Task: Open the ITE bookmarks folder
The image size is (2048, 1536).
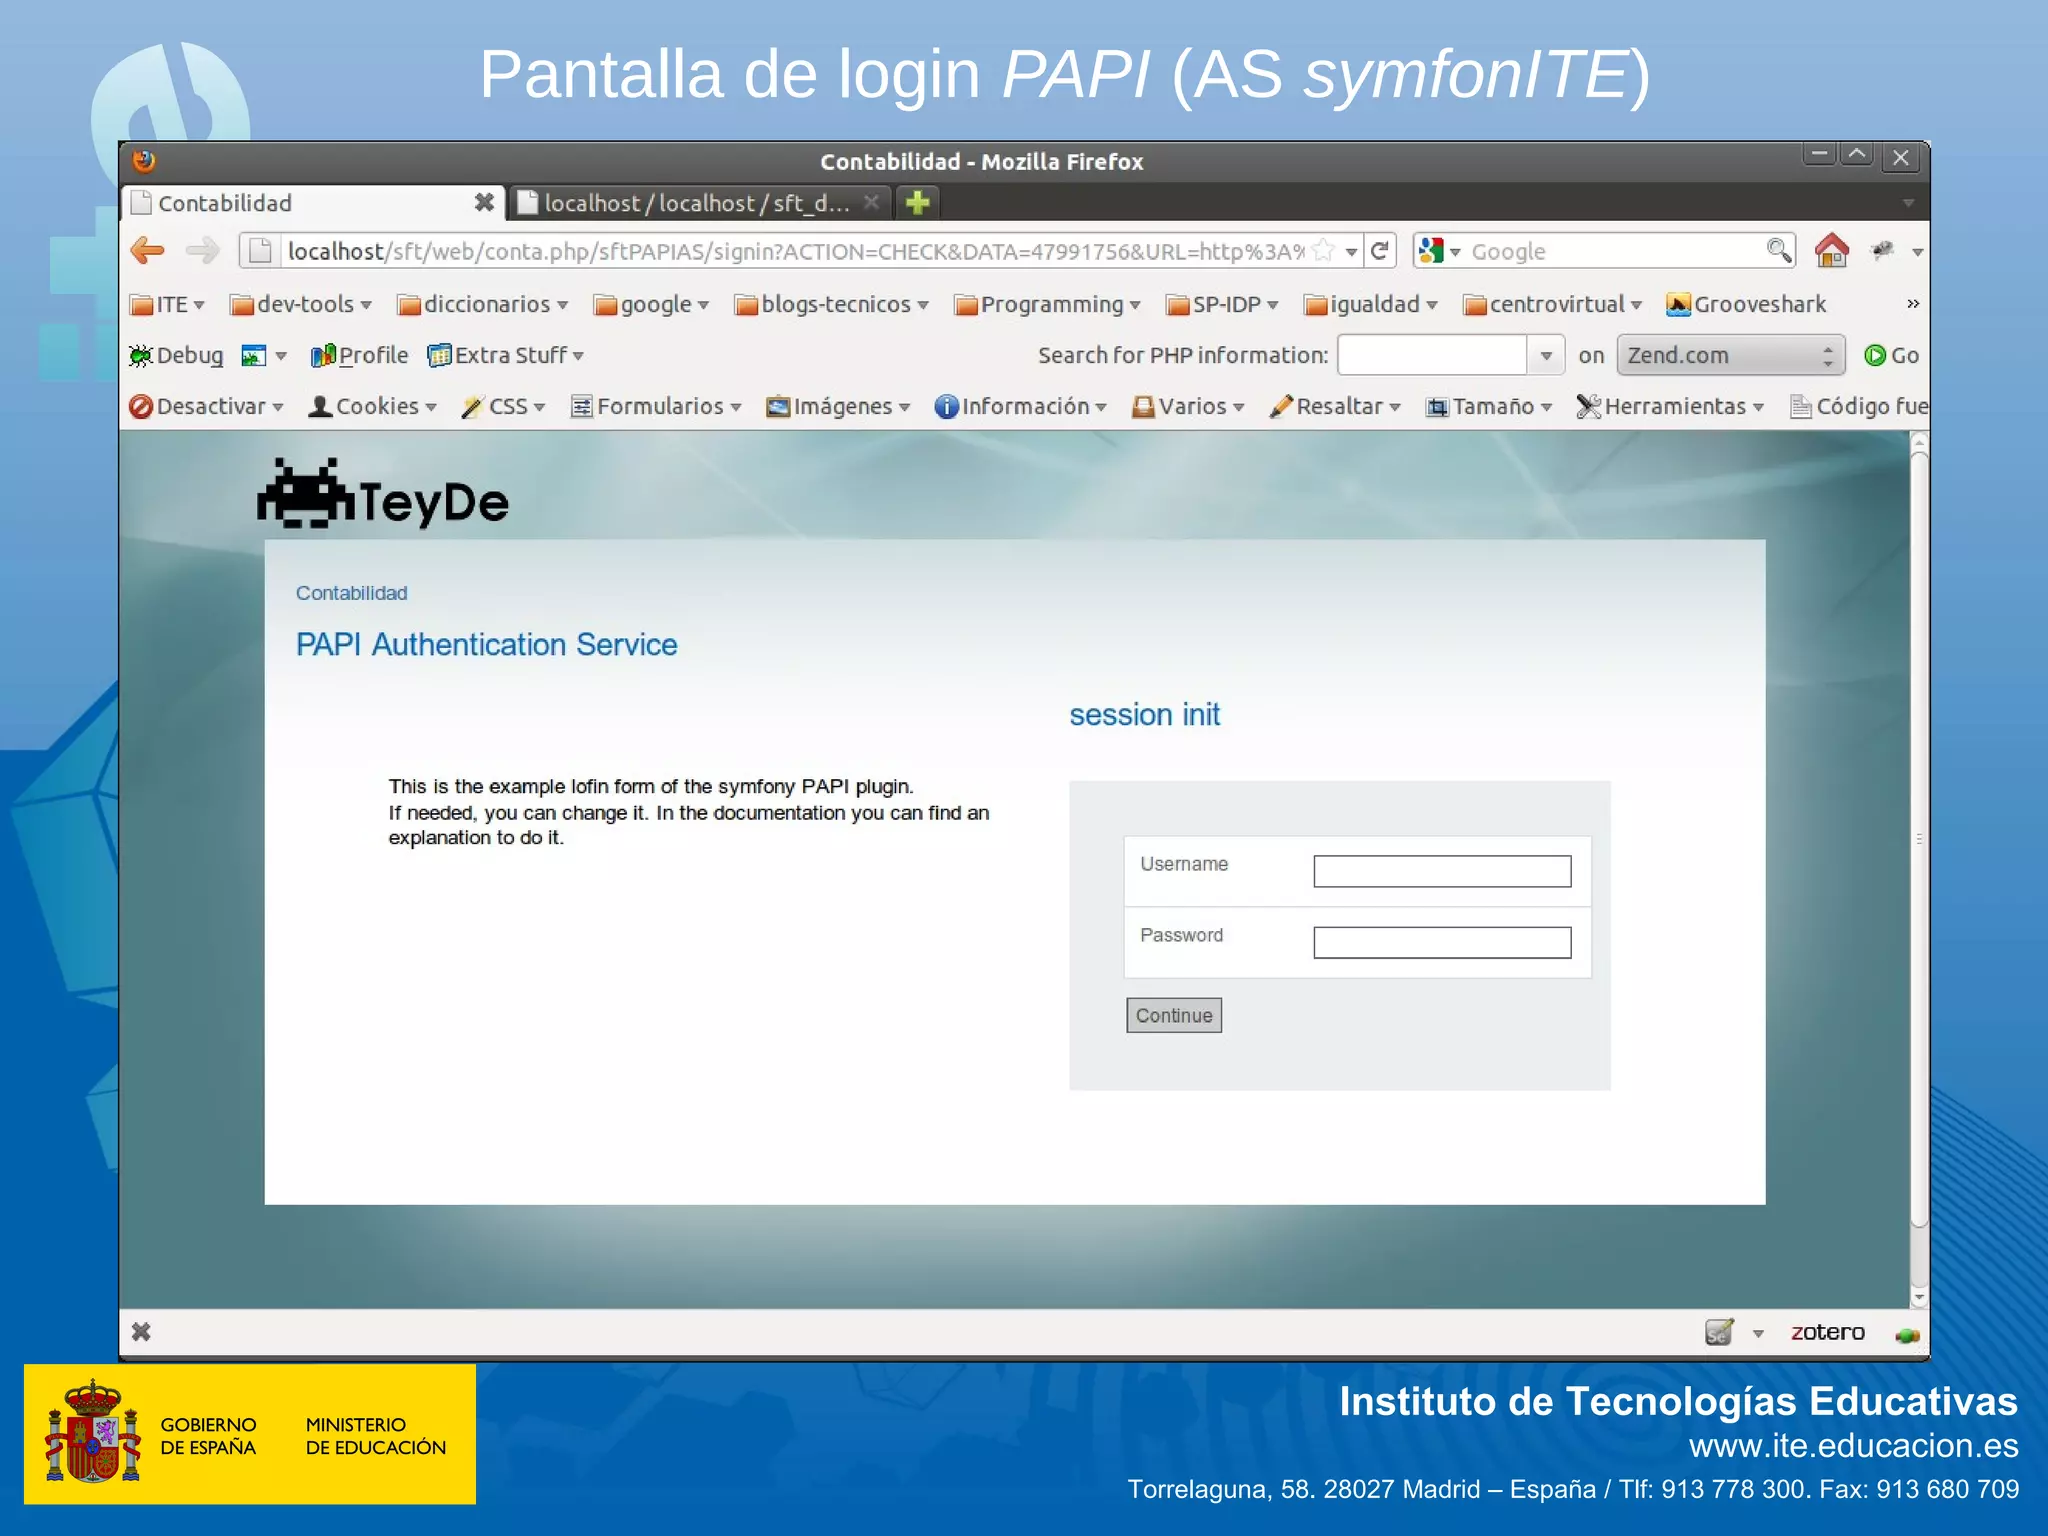Action: click(167, 305)
